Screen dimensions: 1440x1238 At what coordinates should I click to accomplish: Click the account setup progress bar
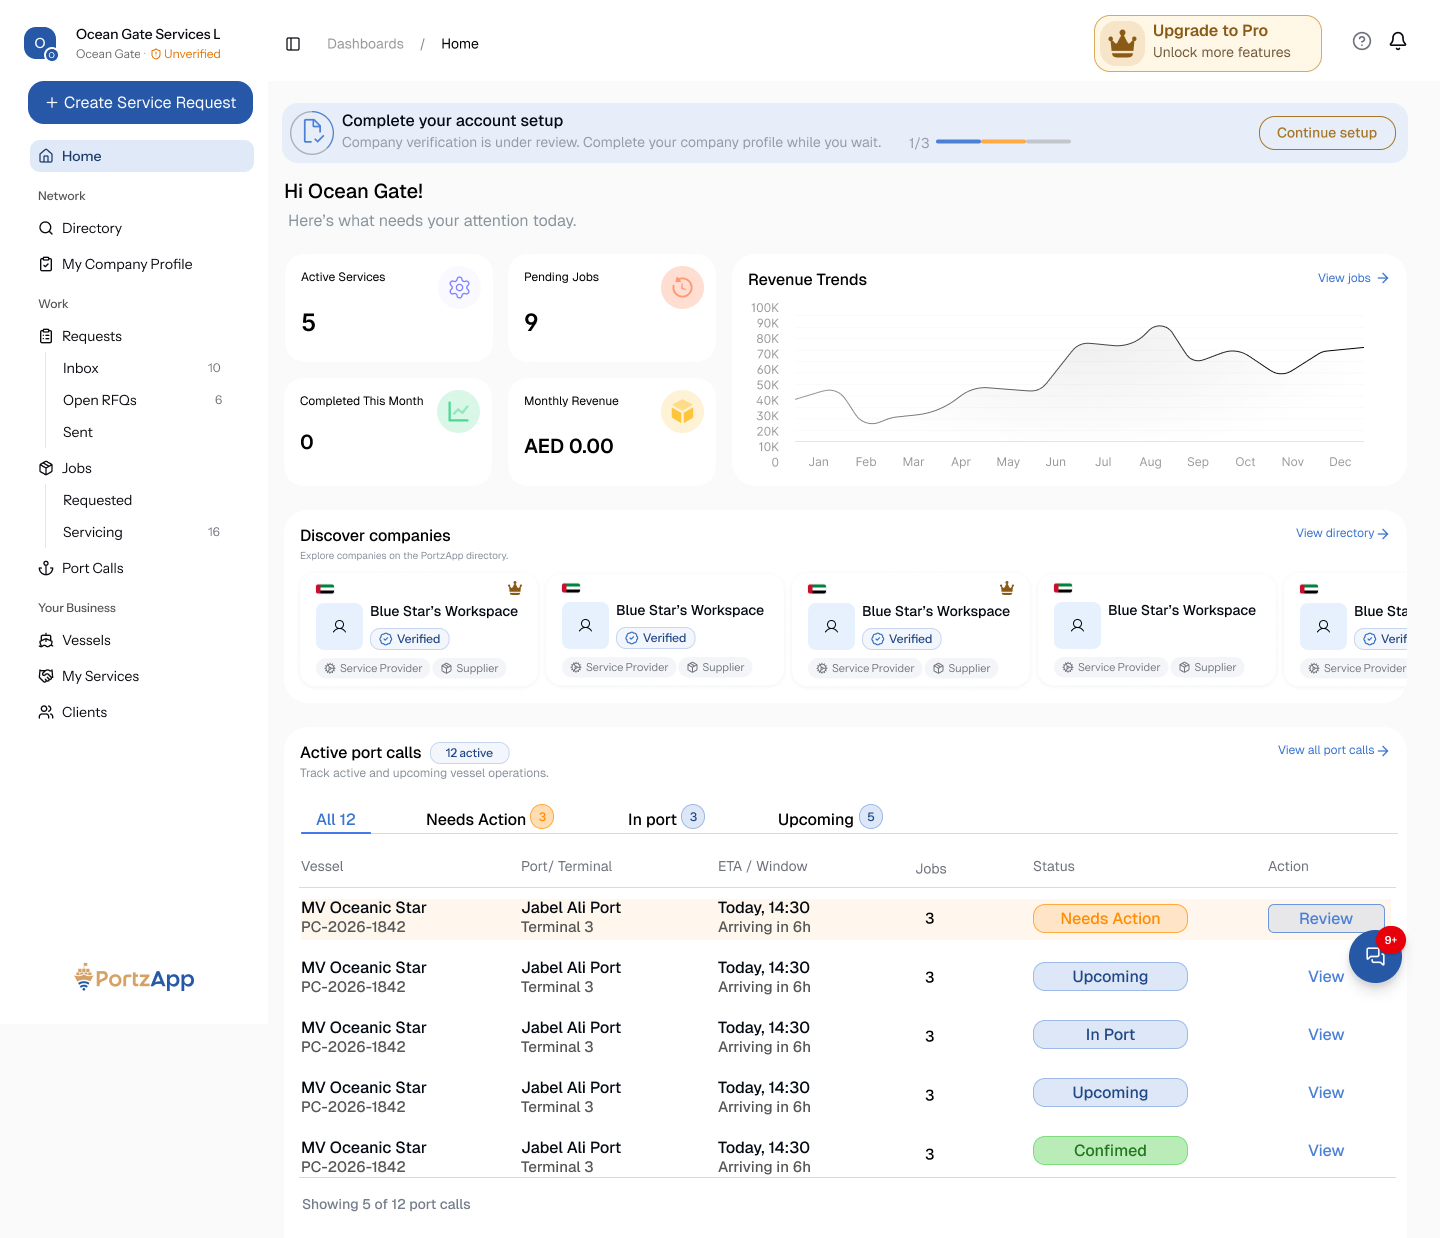[x=1003, y=142]
